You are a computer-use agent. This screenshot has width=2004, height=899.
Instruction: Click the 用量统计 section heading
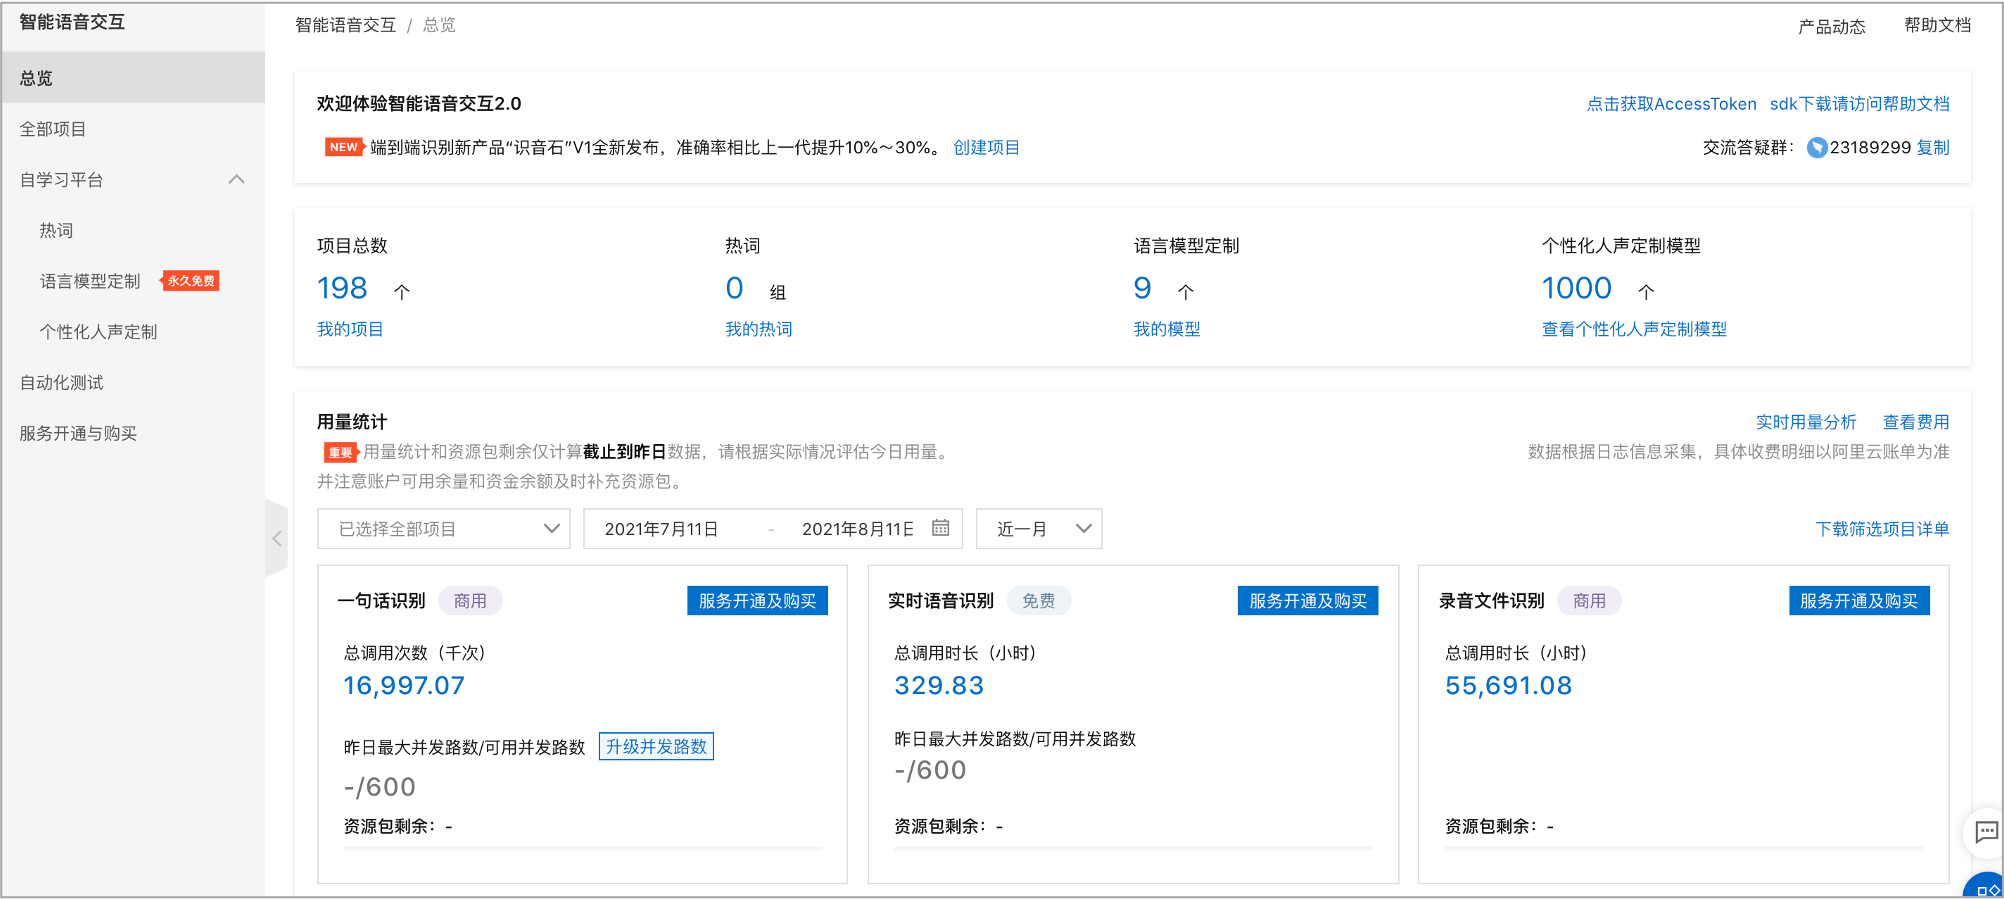click(352, 422)
